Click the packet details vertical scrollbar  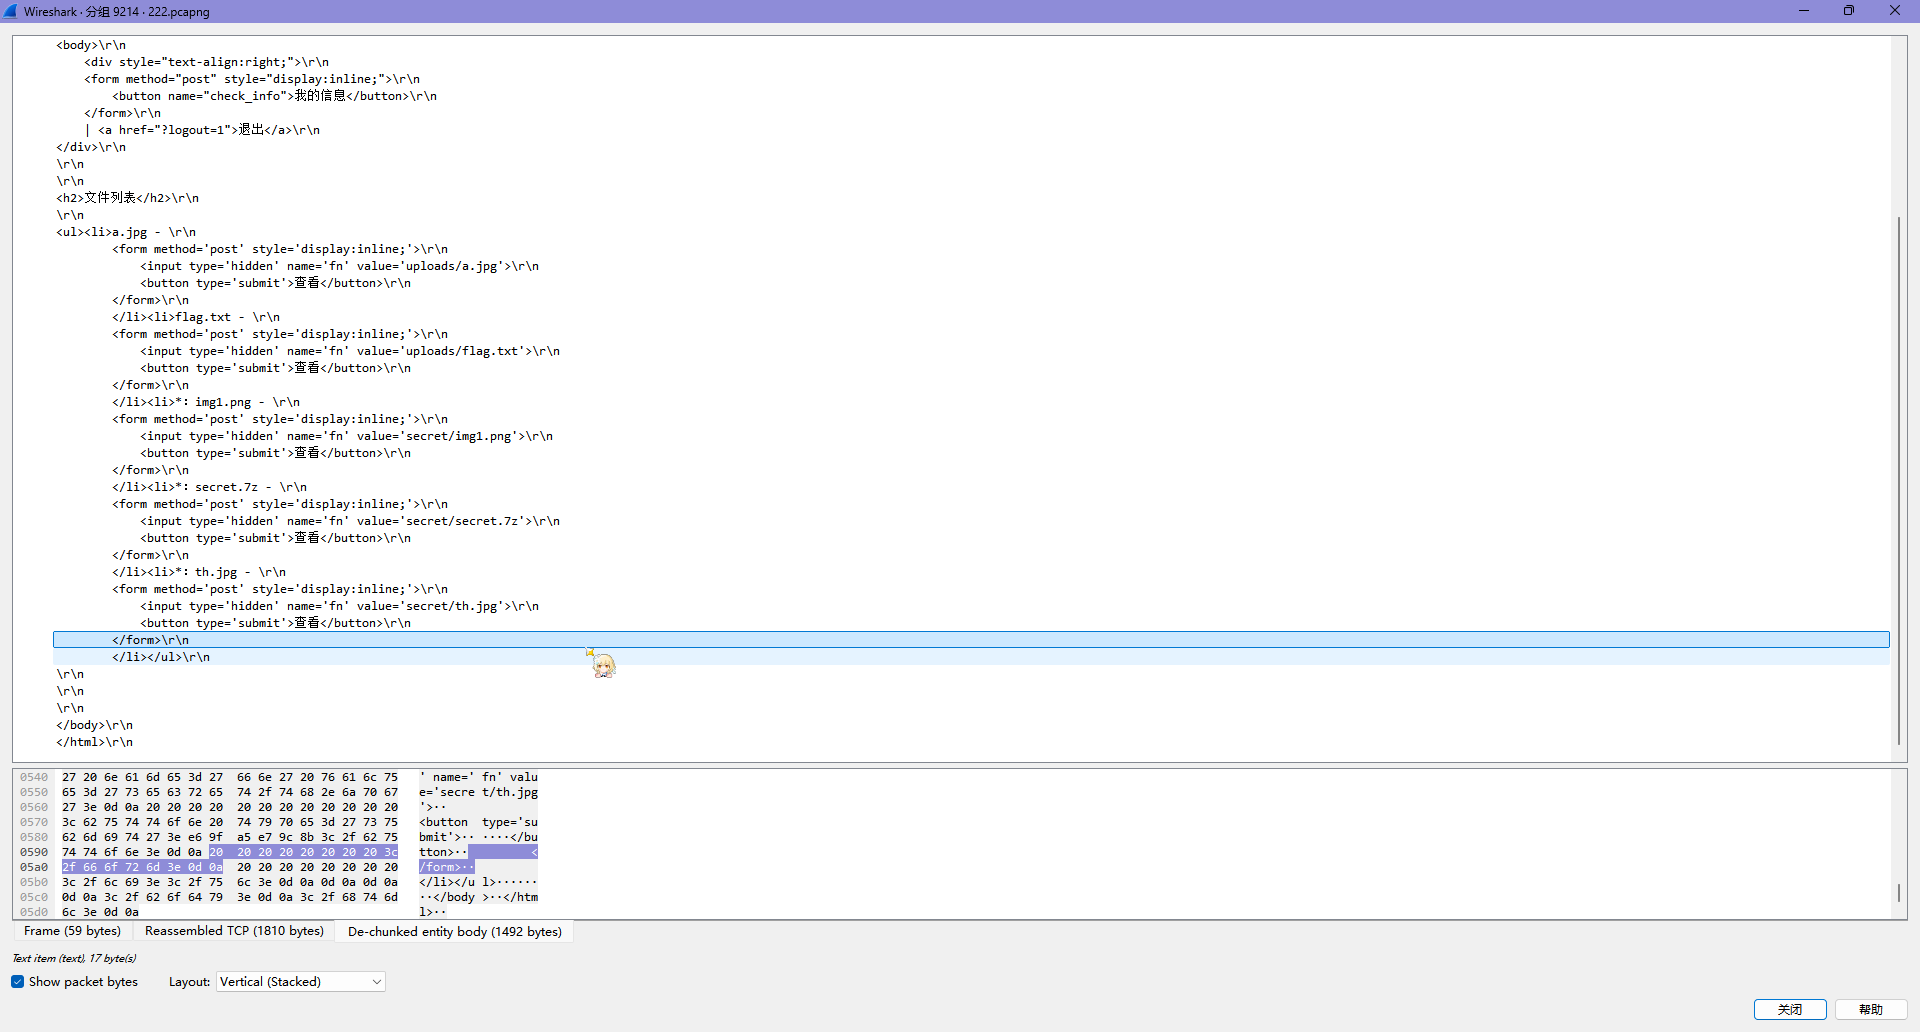tap(1898, 480)
